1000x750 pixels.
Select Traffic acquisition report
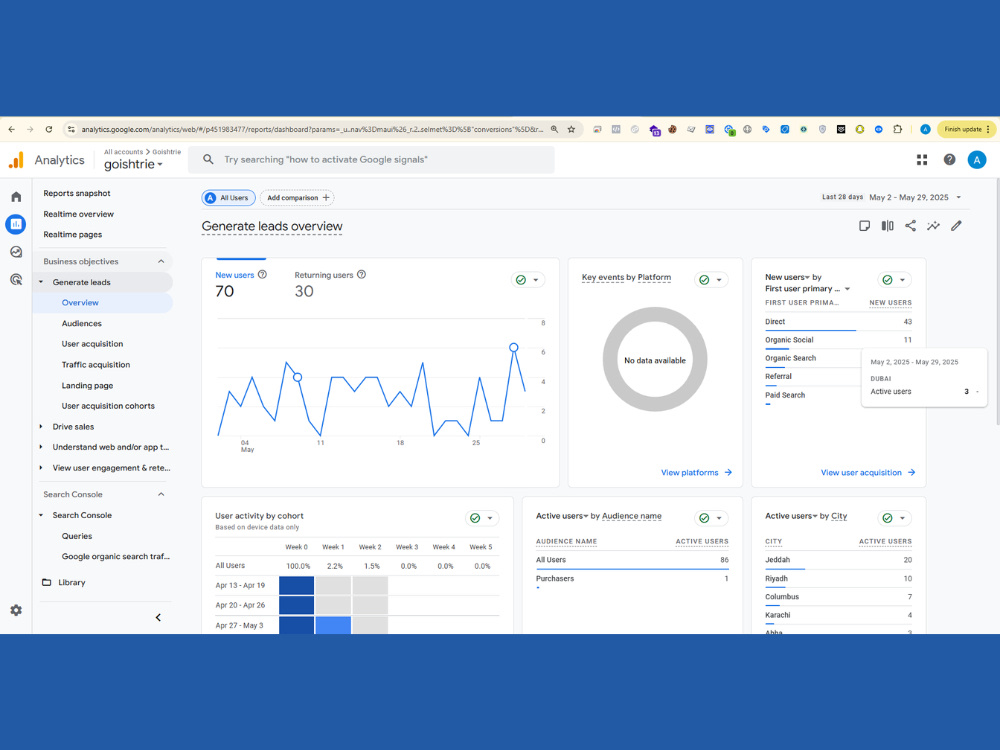point(96,365)
